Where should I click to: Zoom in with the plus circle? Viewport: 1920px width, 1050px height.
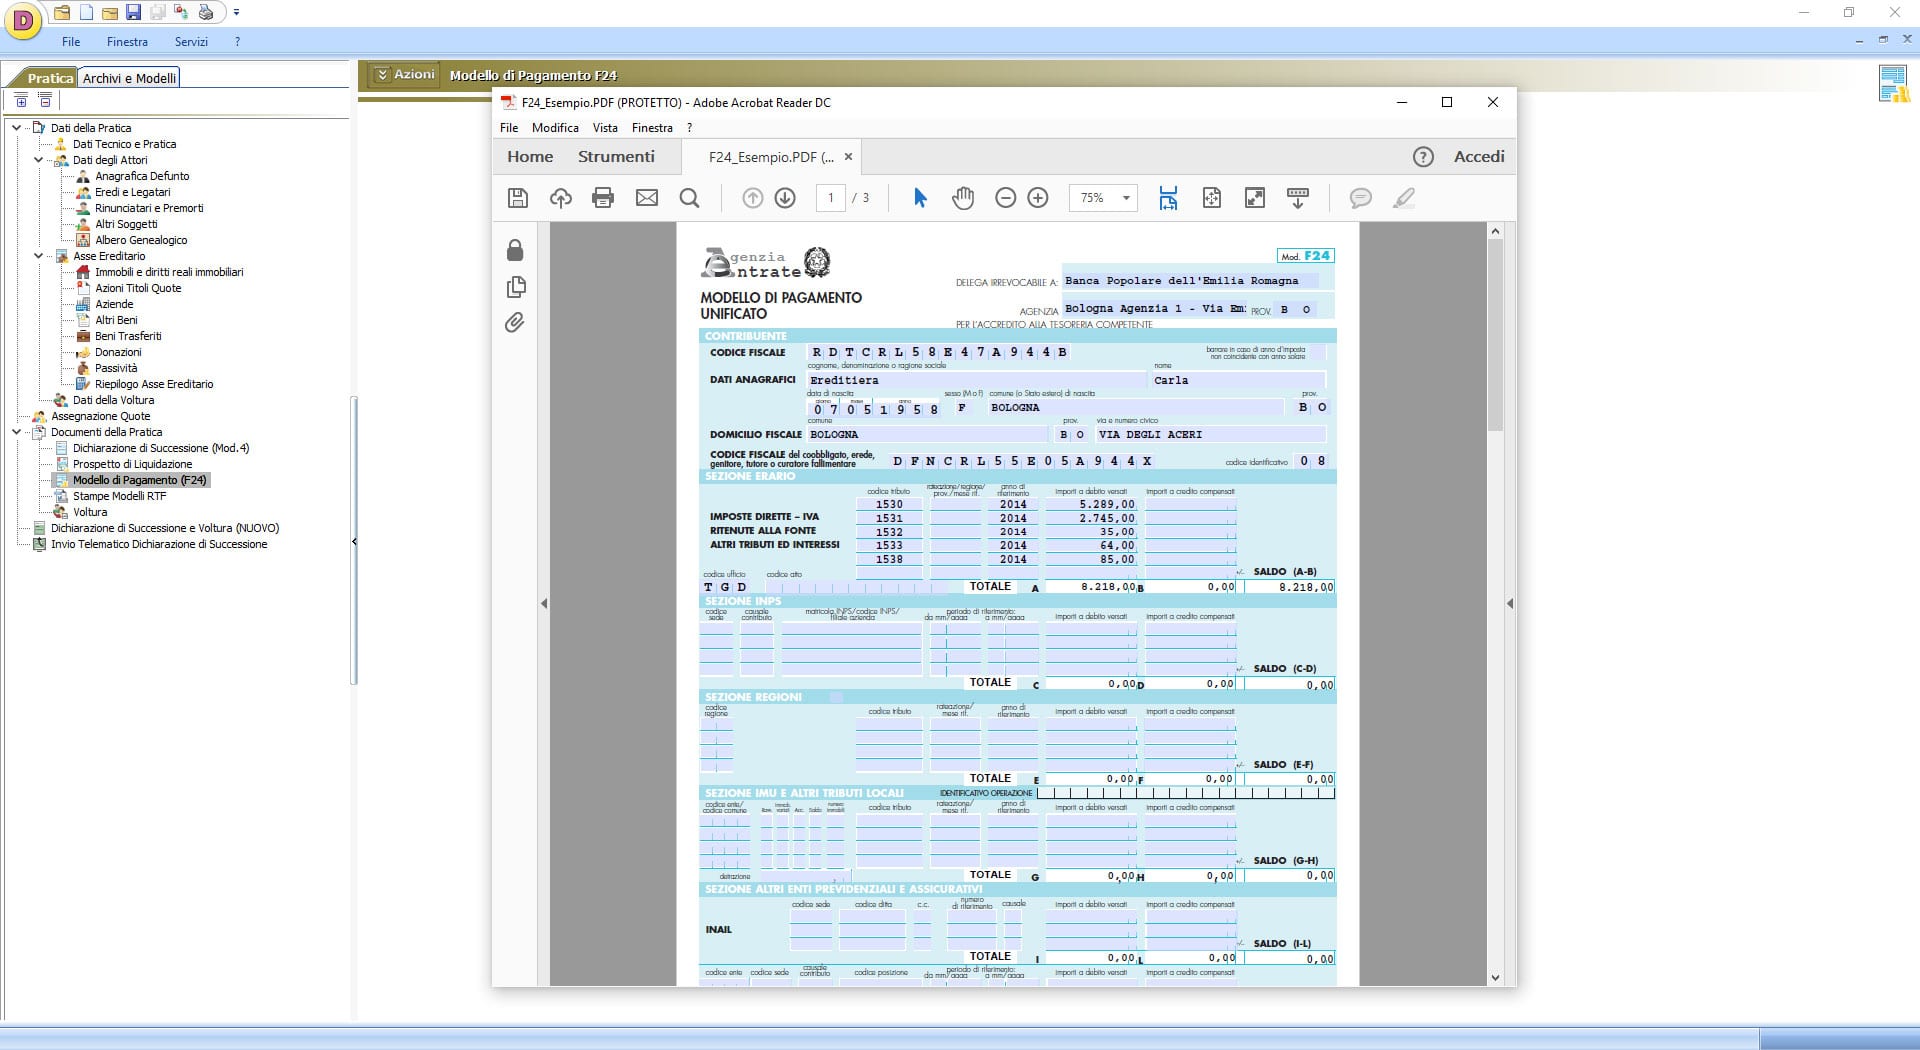tap(1038, 198)
